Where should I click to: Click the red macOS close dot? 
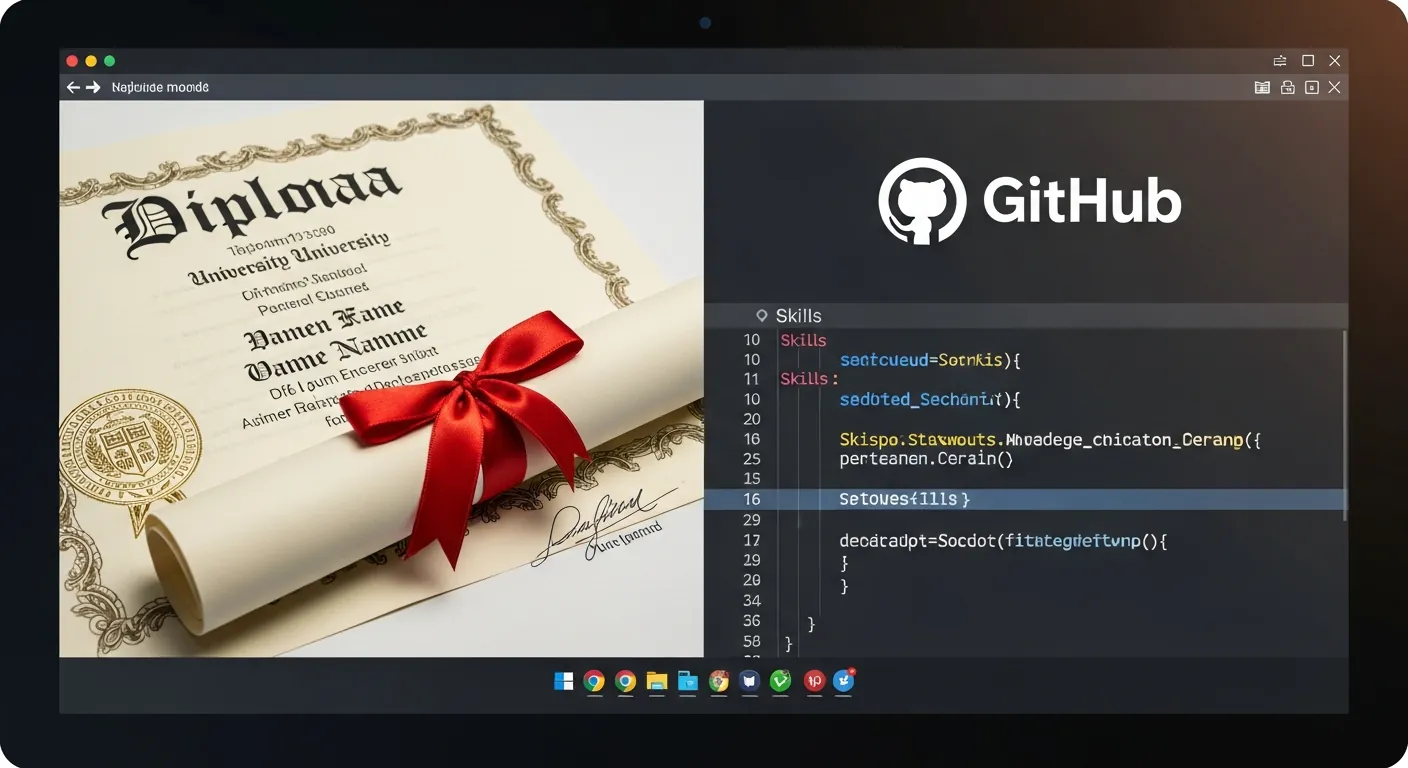(72, 61)
